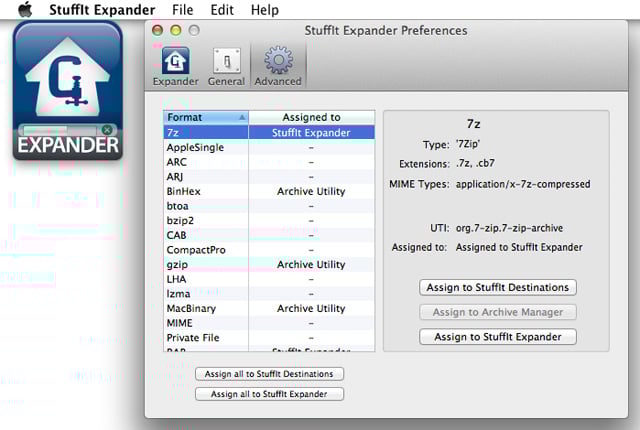Click Assign to StuffIt Expander button
This screenshot has height=430, width=640.
point(498,337)
